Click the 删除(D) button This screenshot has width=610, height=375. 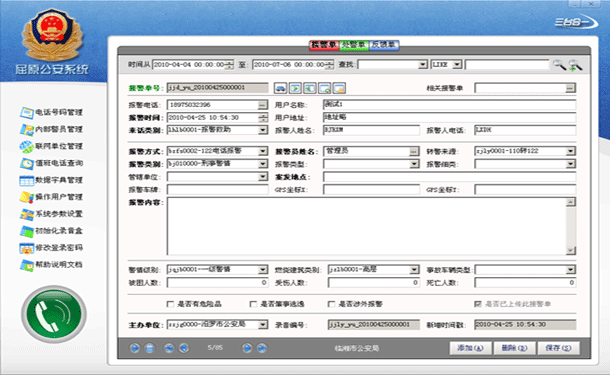514,348
